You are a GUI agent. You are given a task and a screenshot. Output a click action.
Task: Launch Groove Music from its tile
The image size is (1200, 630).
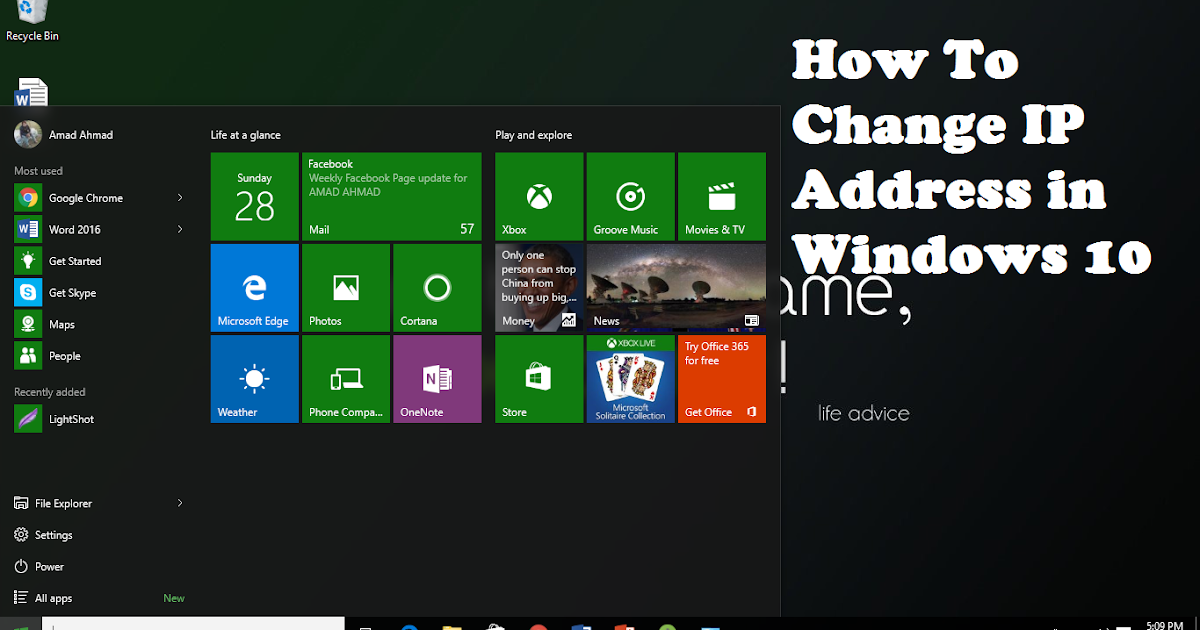point(630,196)
